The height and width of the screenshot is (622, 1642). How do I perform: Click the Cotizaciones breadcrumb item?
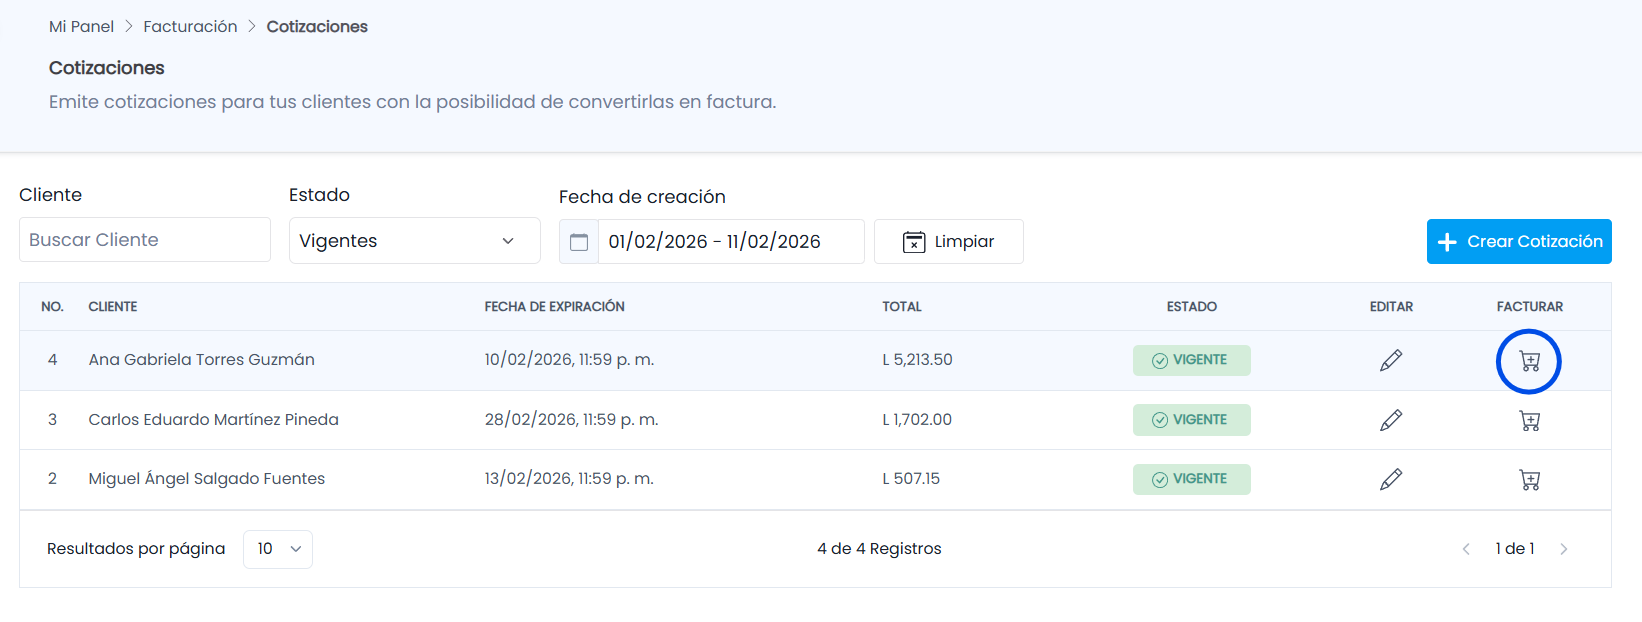(317, 27)
